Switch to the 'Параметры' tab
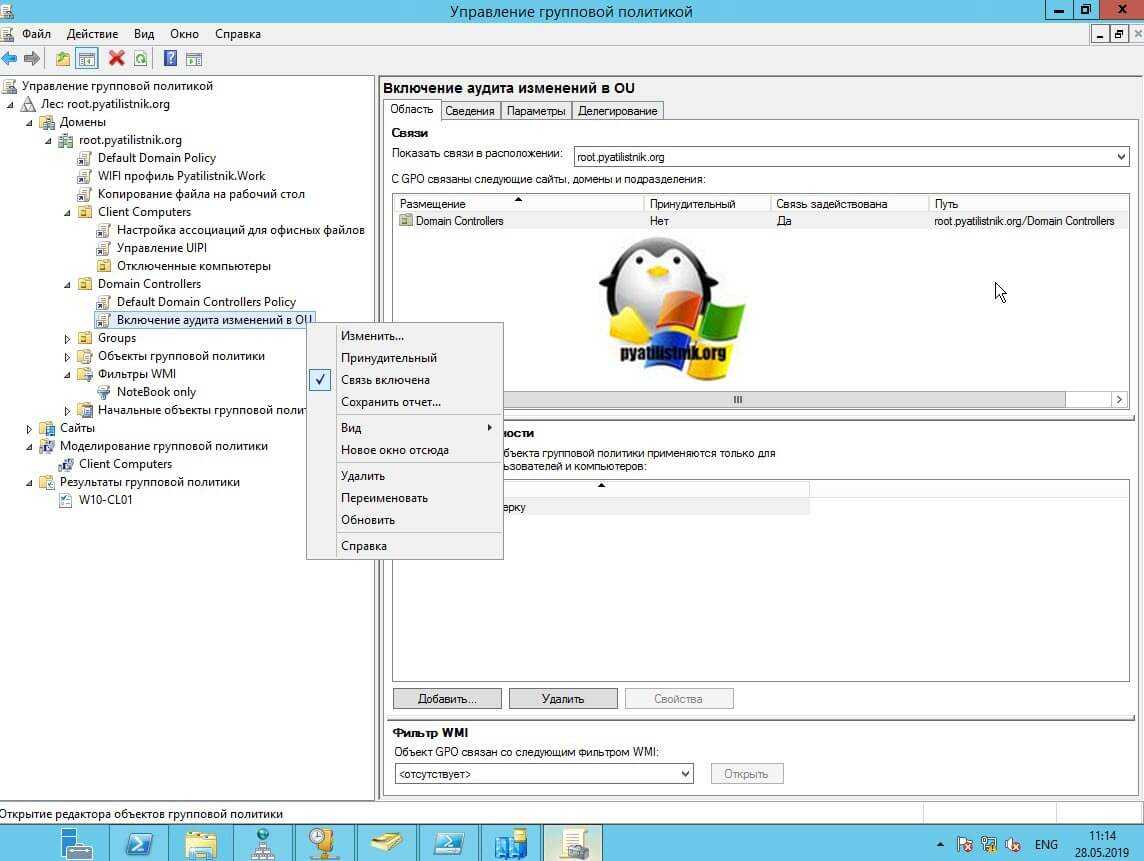Image resolution: width=1144 pixels, height=861 pixels. (535, 111)
